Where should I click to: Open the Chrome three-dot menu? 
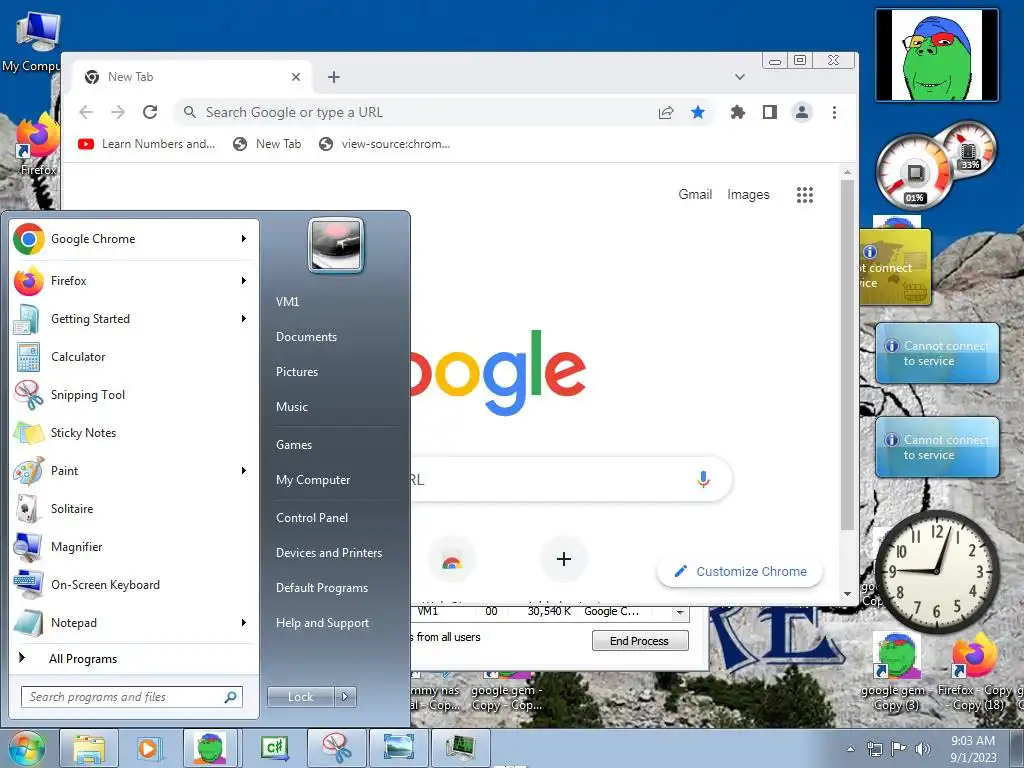(834, 112)
